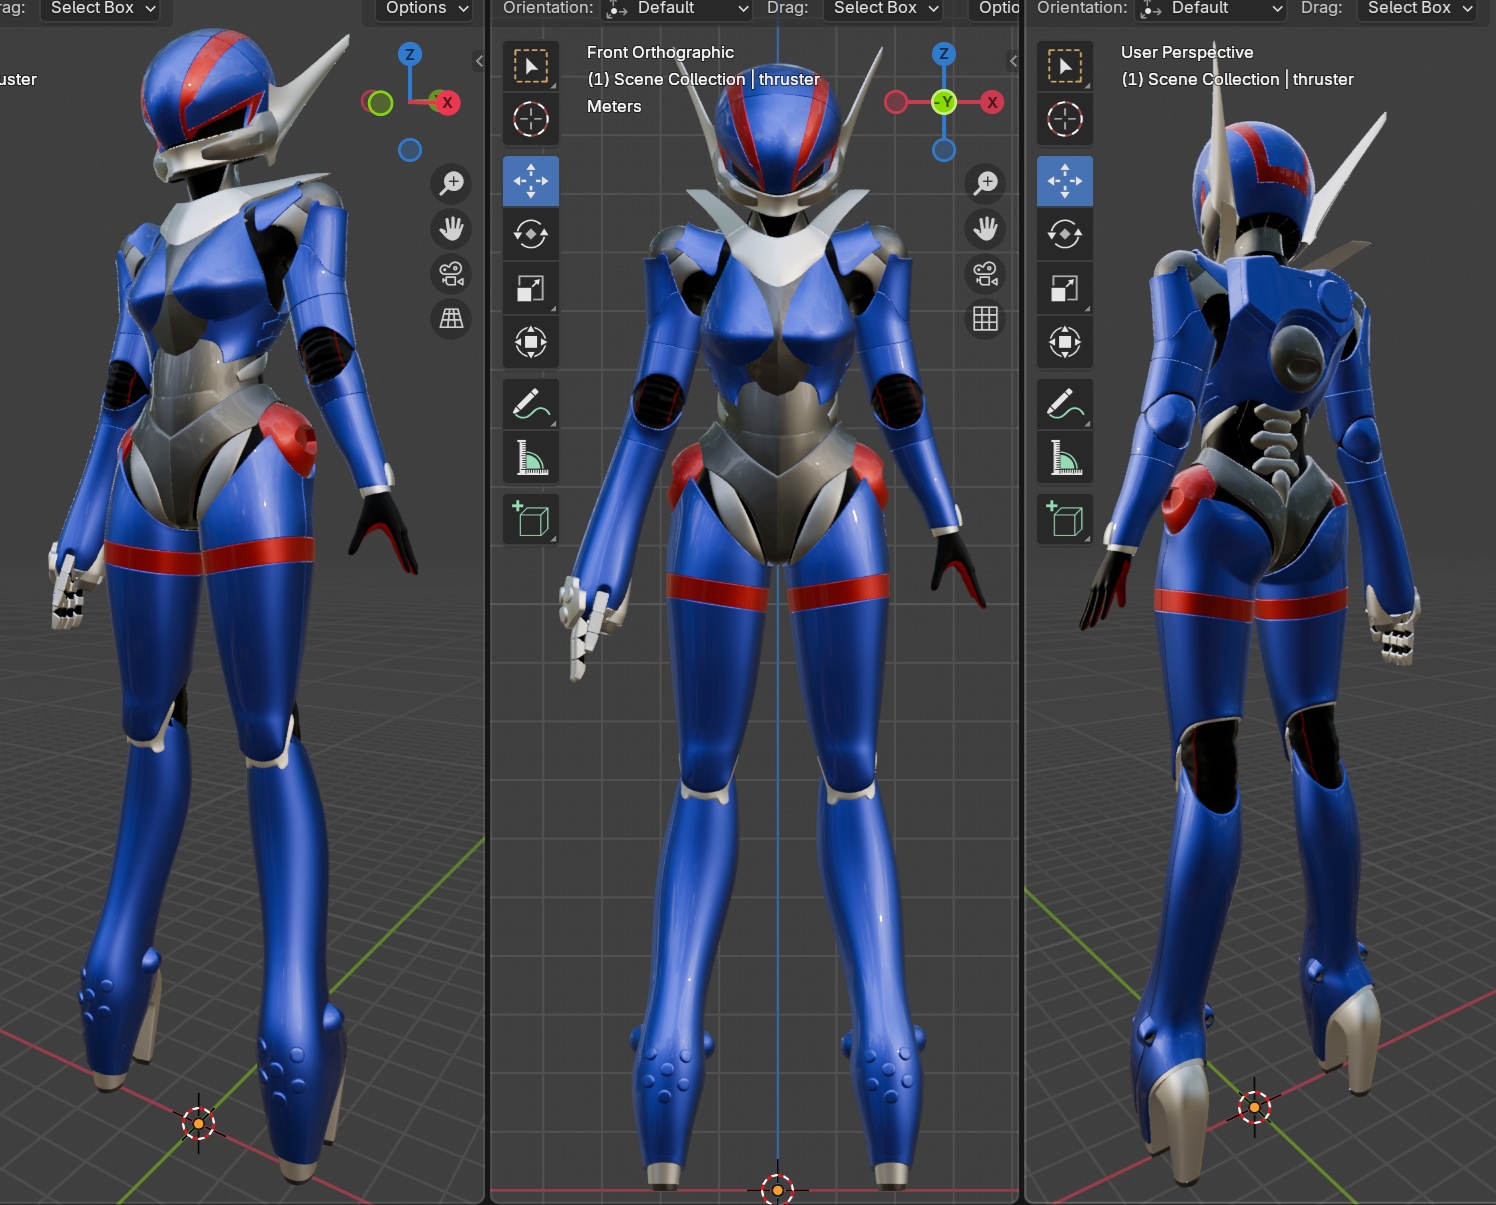This screenshot has height=1205, width=1496.
Task: Open Orientation Default dropdown in middle viewport
Action: tap(679, 9)
